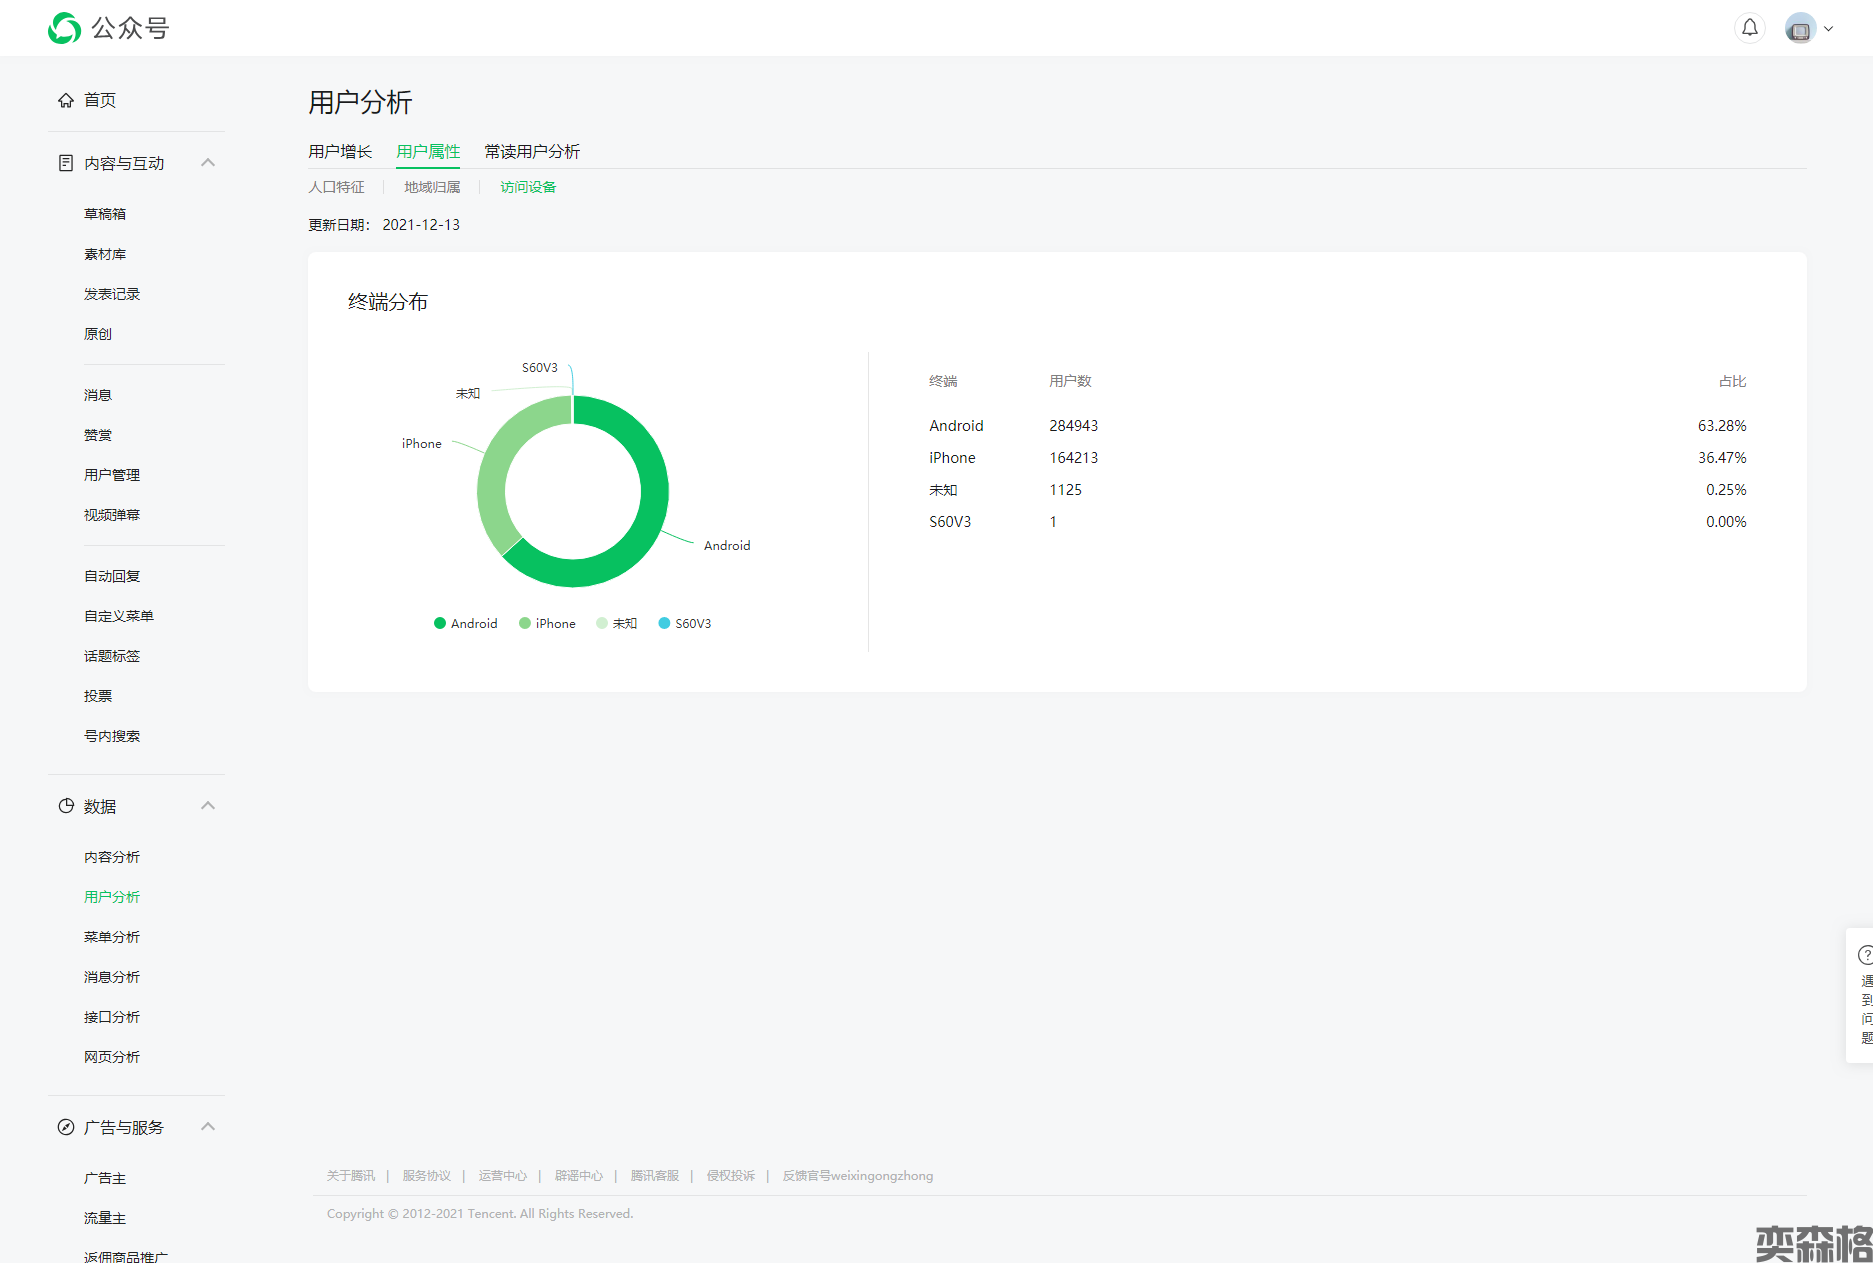This screenshot has width=1873, height=1263.
Task: Open the notification bell
Action: click(1749, 28)
